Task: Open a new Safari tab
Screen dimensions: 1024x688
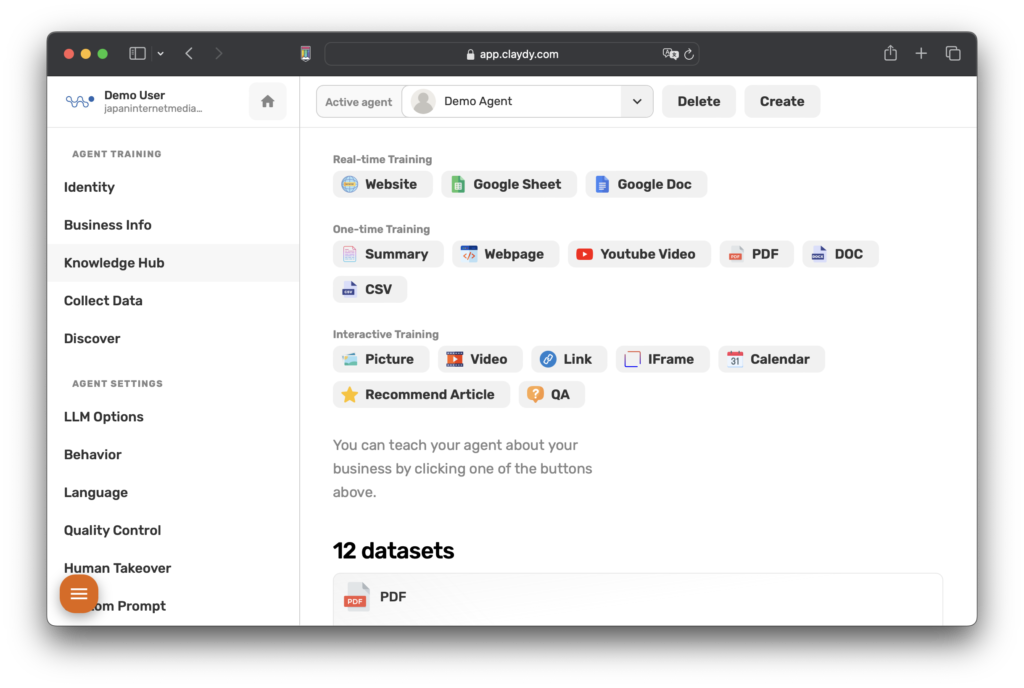Action: 921,54
